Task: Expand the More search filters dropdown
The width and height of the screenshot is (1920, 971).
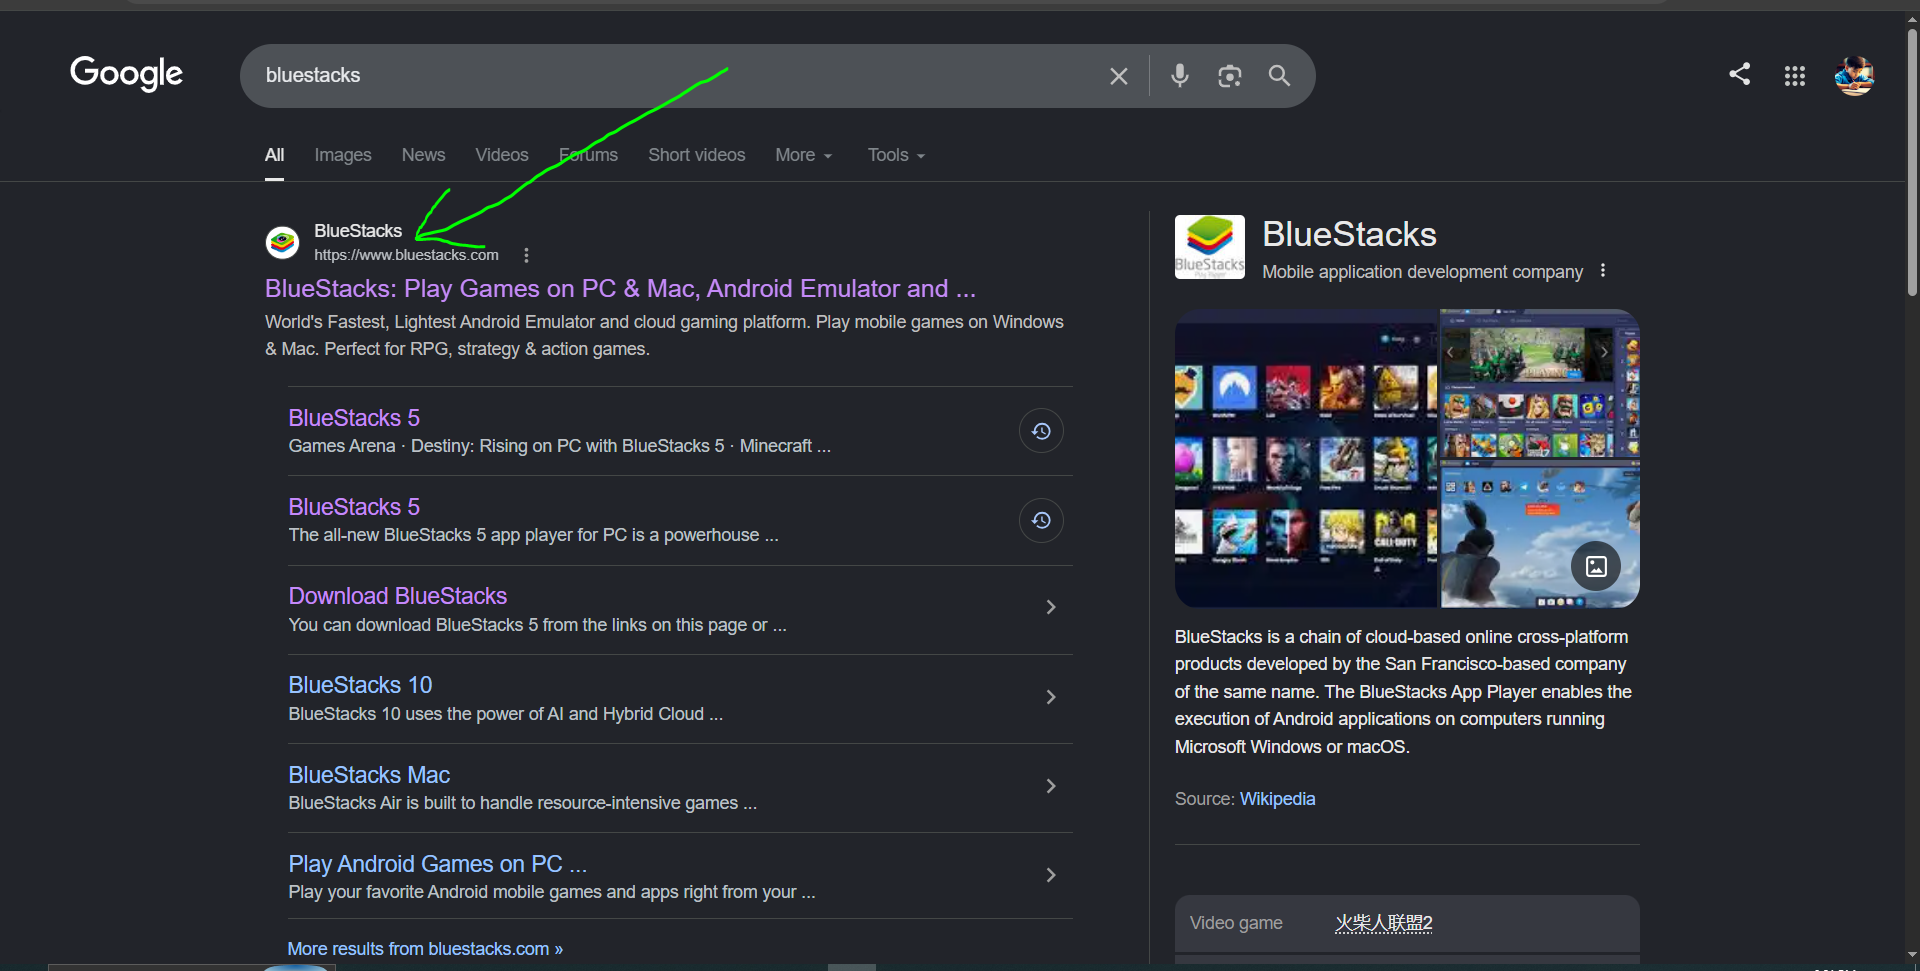Action: click(x=804, y=155)
